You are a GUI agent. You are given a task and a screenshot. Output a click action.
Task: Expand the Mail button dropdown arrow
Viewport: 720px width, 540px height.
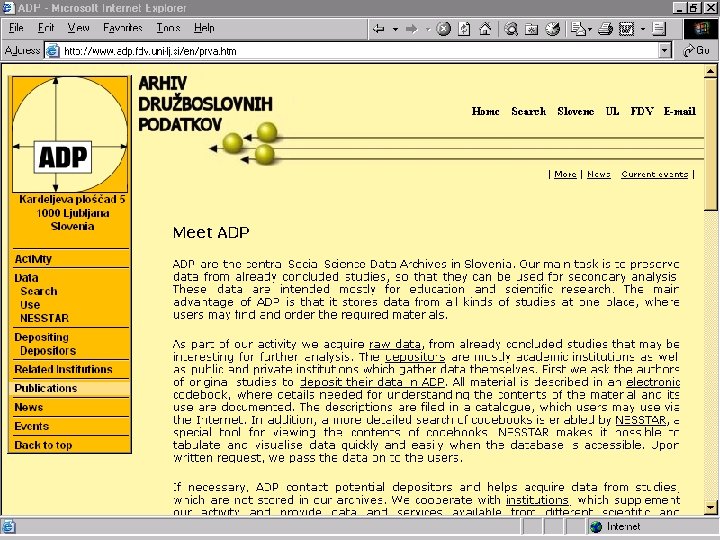(x=590, y=29)
